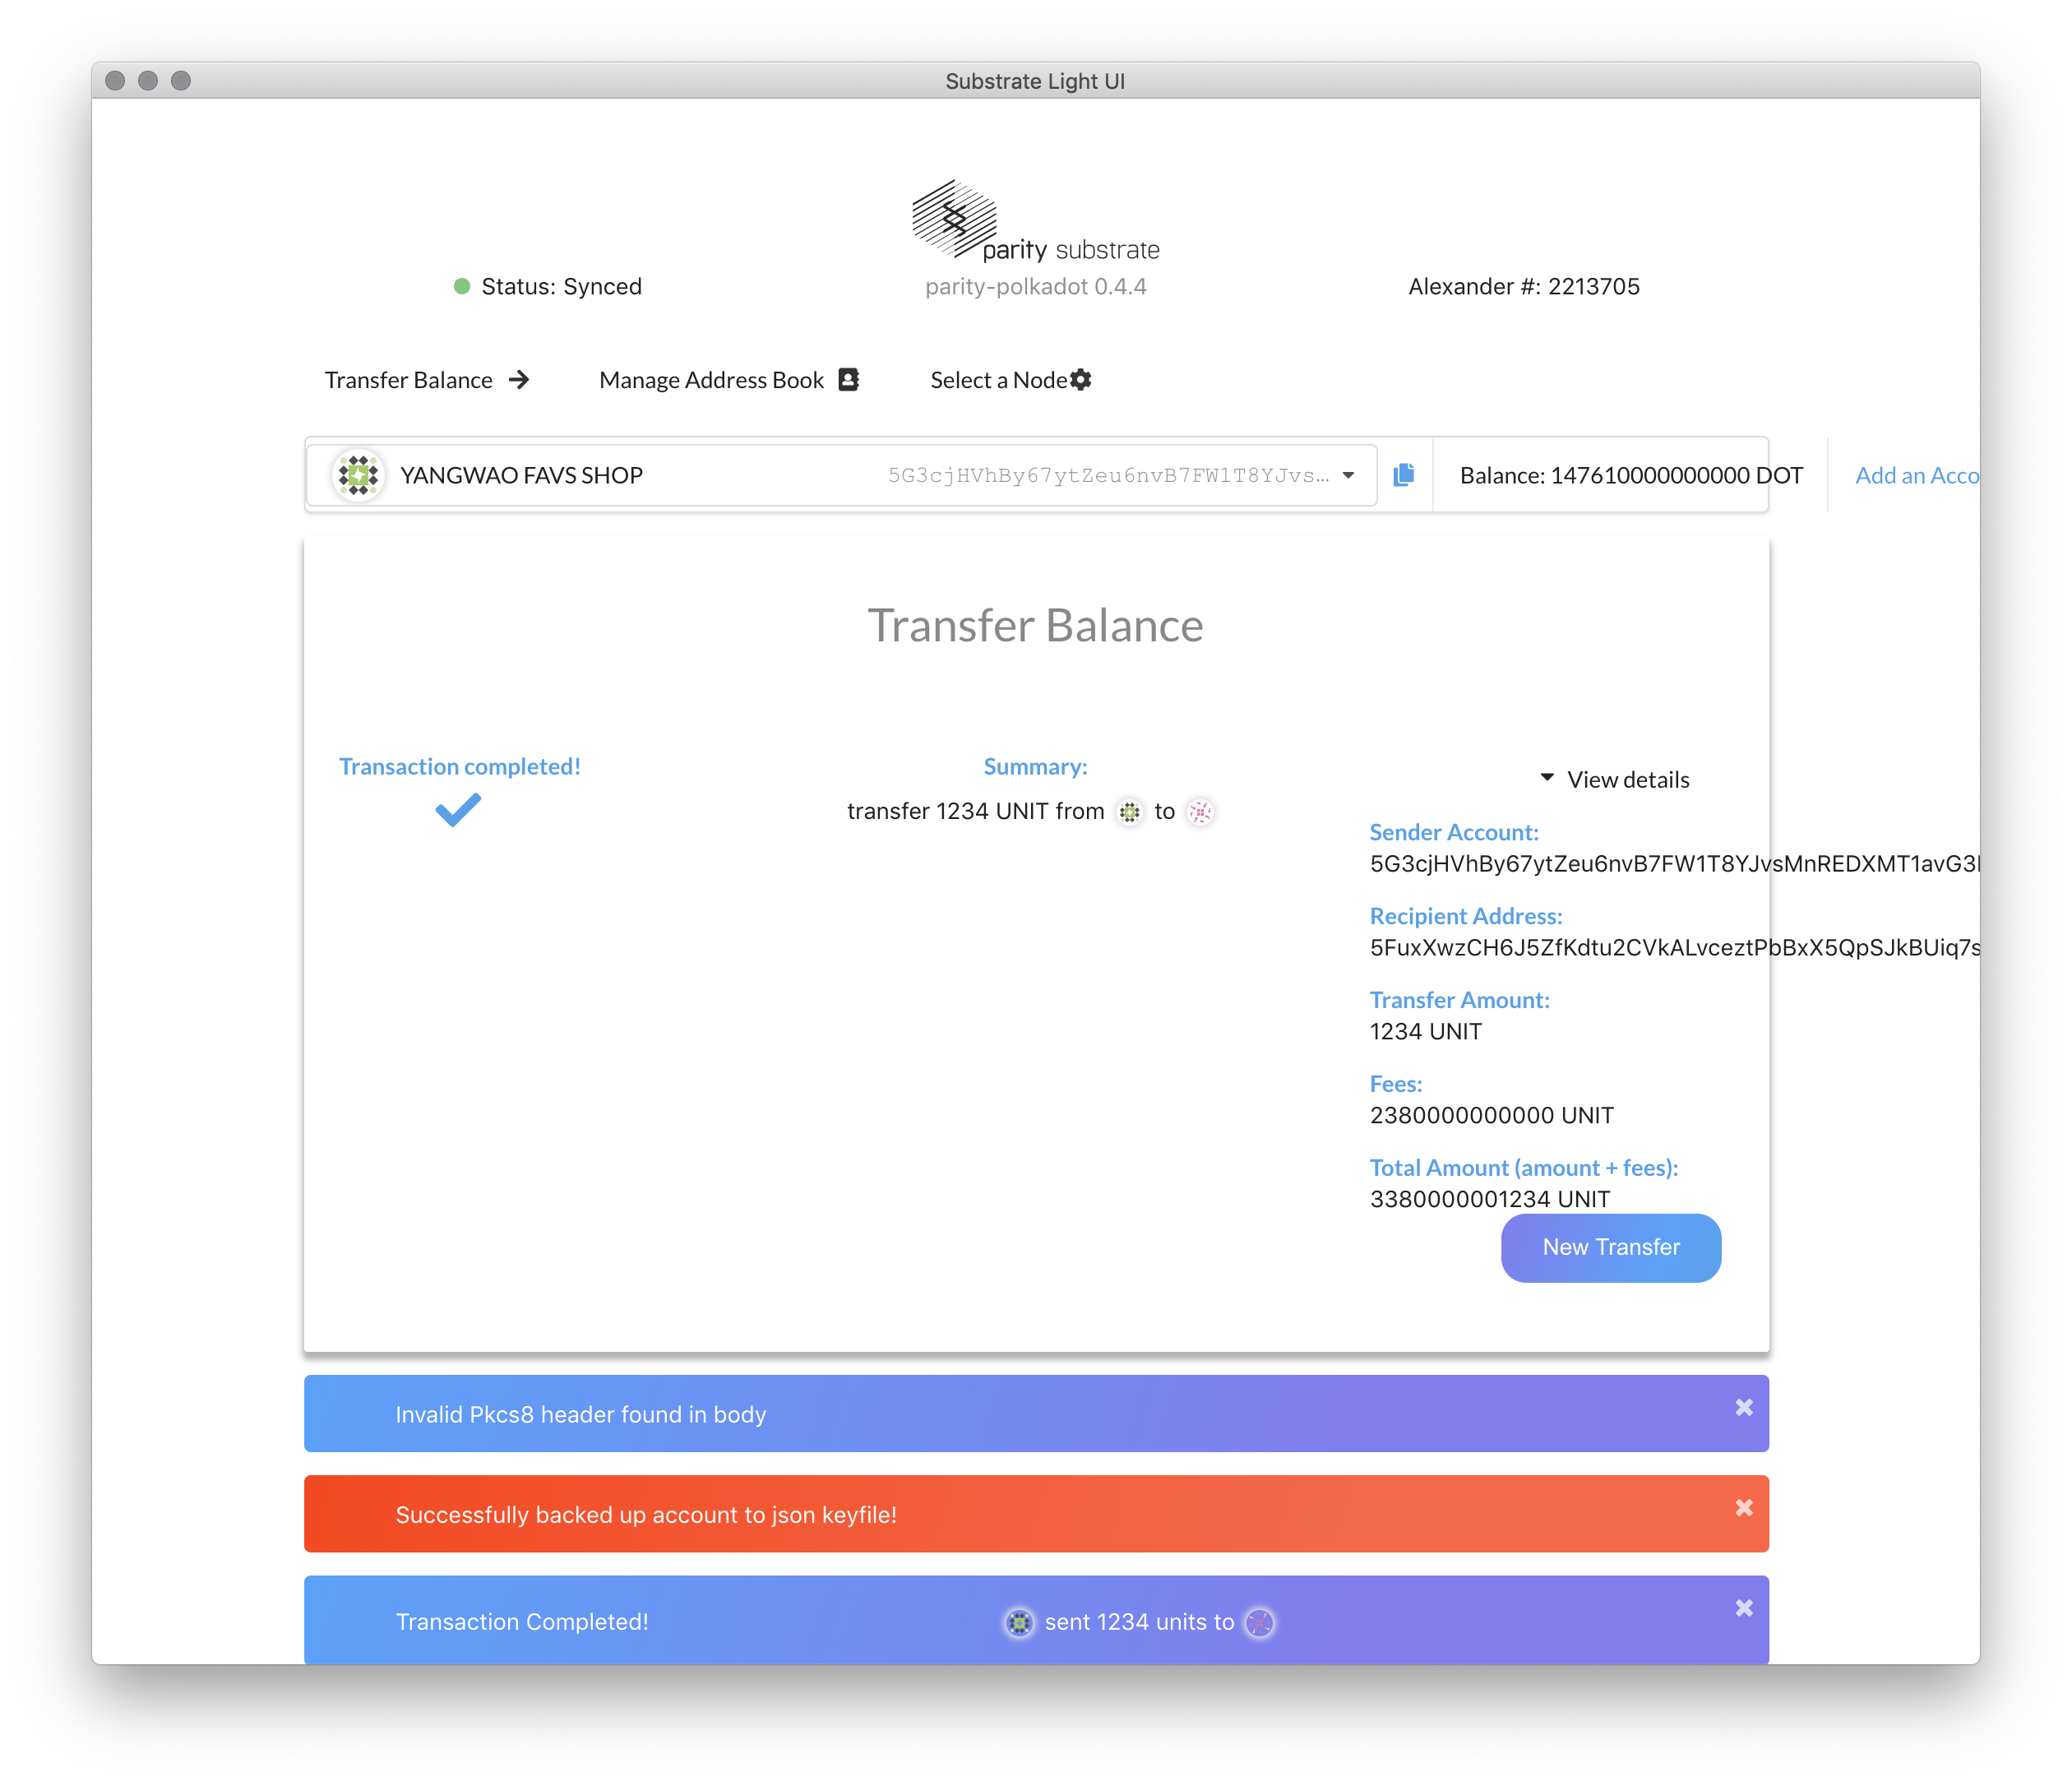Click recipient identicon in the summary line
Image resolution: width=2072 pixels, height=1786 pixels.
tap(1200, 812)
